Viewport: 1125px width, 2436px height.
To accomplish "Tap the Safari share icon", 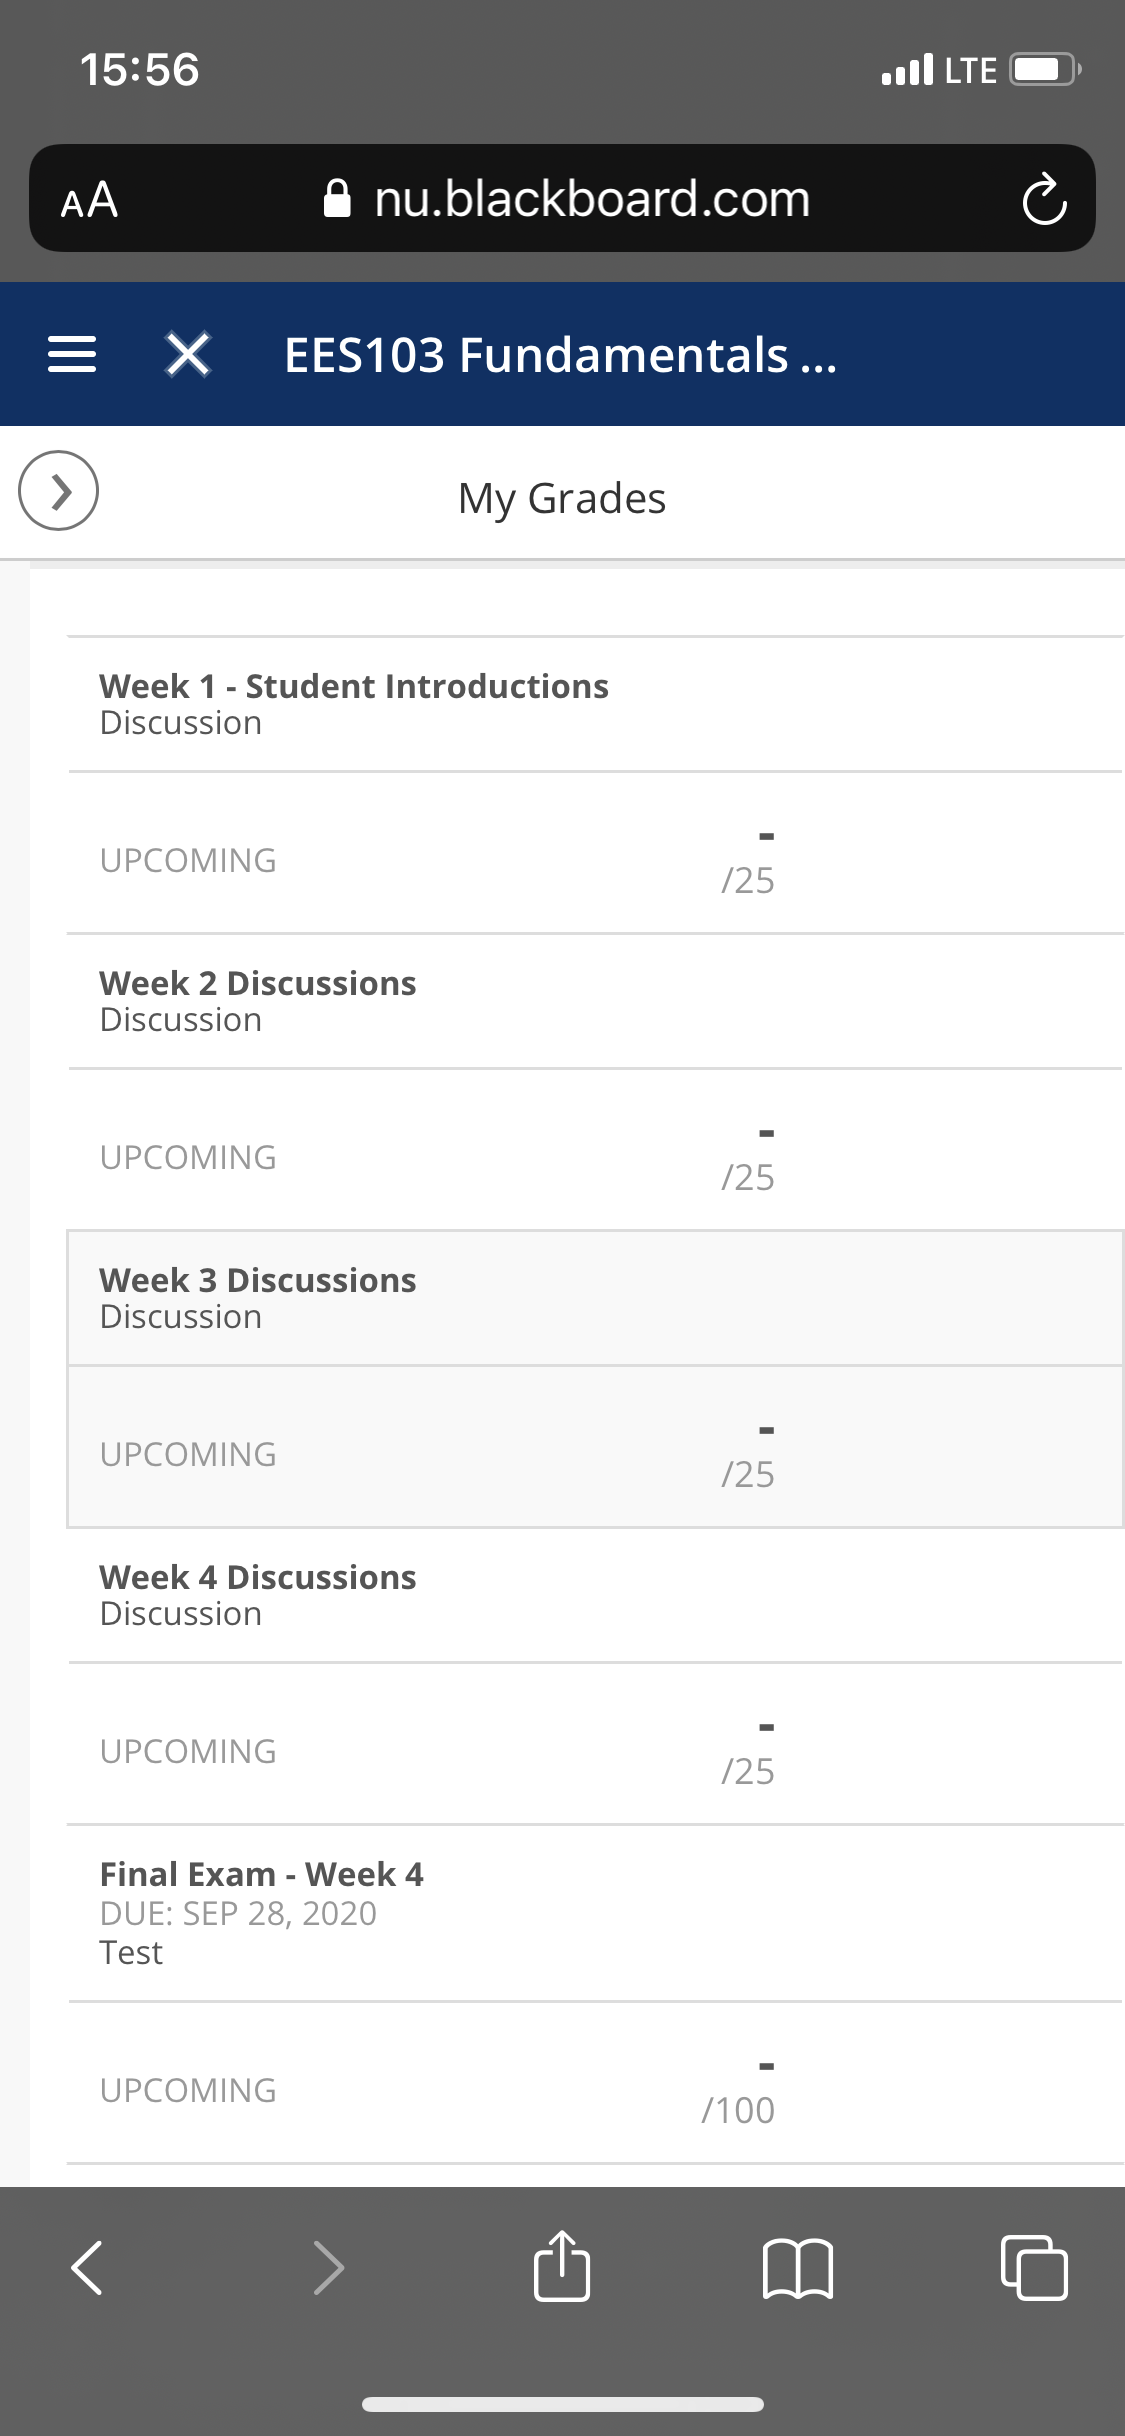I will (562, 2266).
